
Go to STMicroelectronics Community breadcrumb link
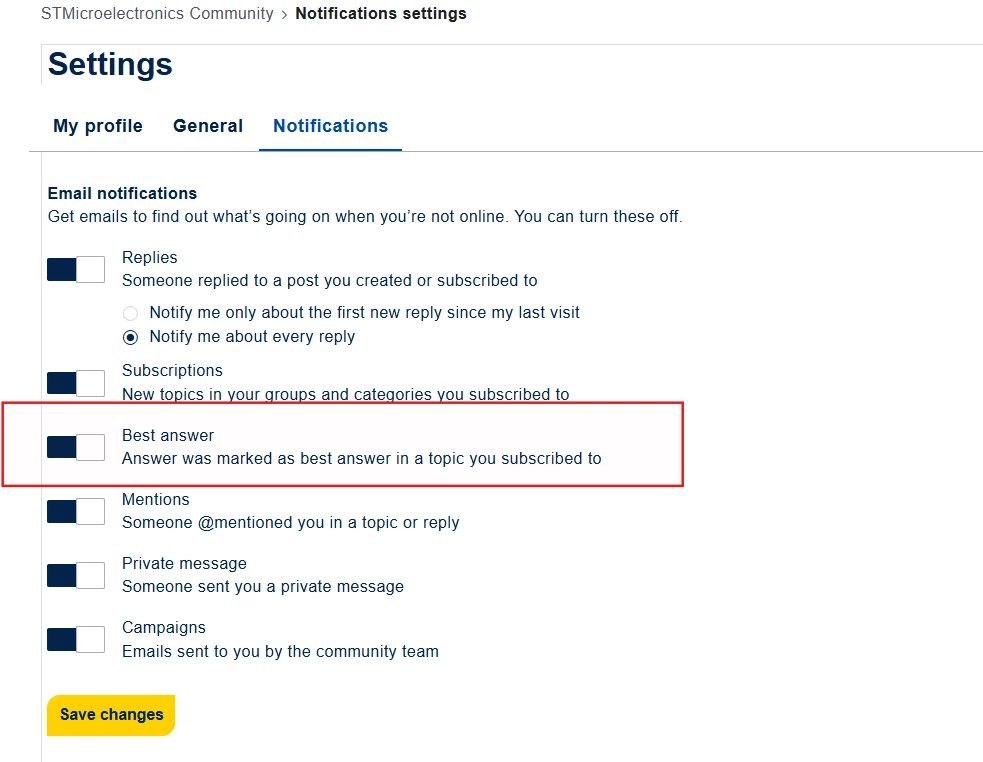pyautogui.click(x=157, y=13)
